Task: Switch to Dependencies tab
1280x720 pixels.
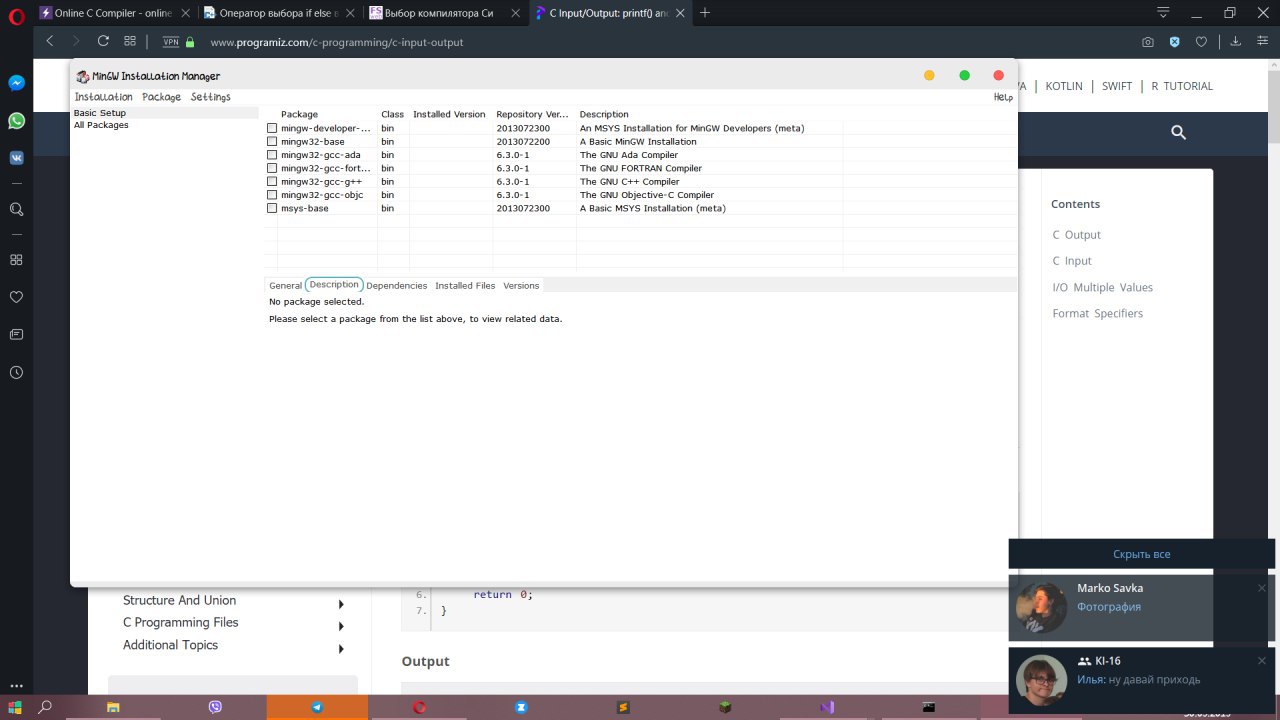Action: click(x=397, y=286)
